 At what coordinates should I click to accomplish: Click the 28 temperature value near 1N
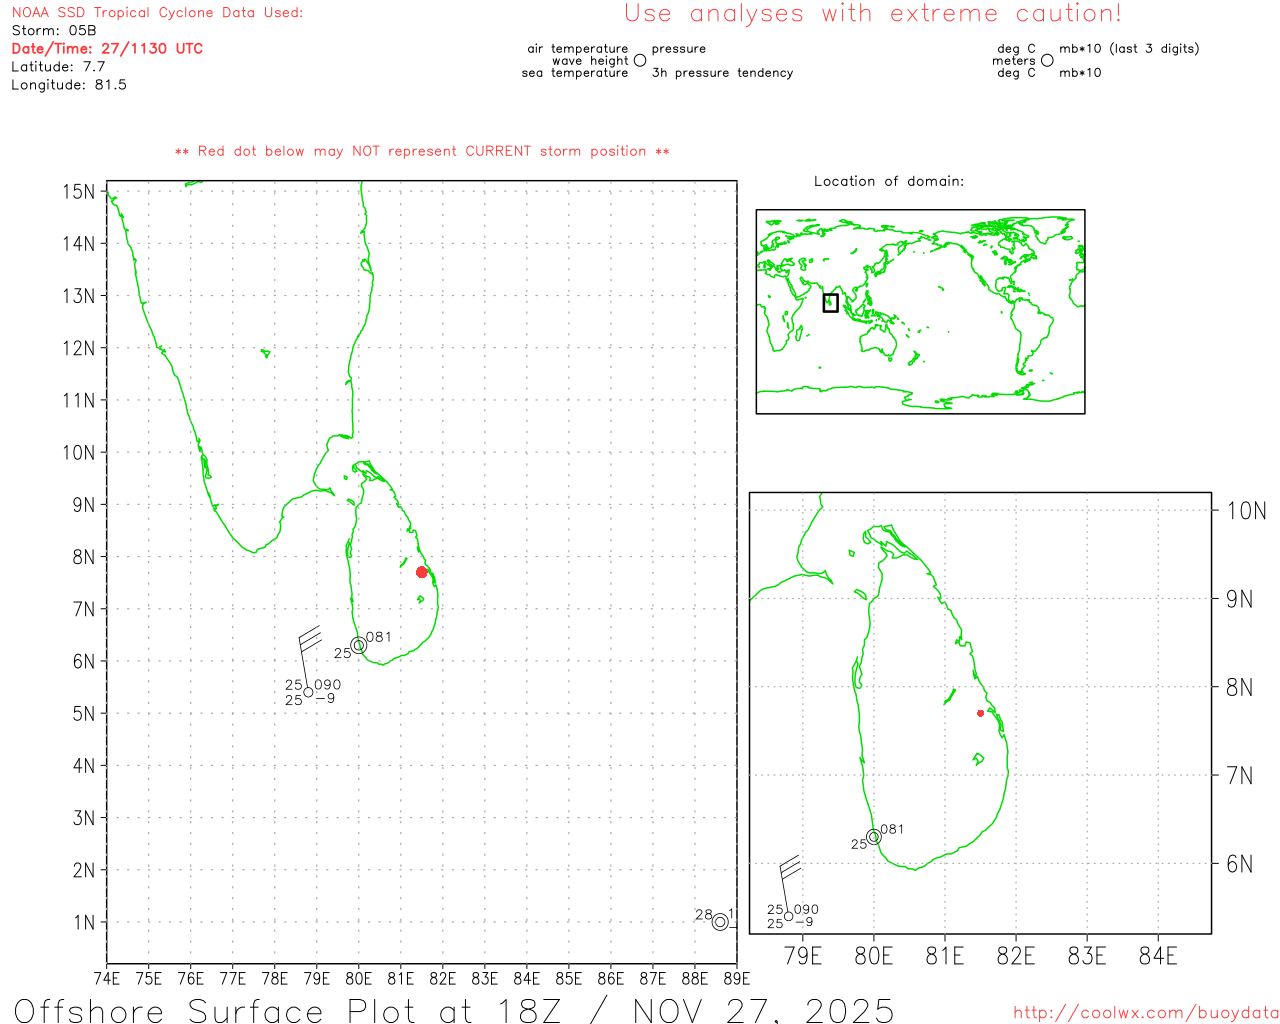[x=704, y=915]
